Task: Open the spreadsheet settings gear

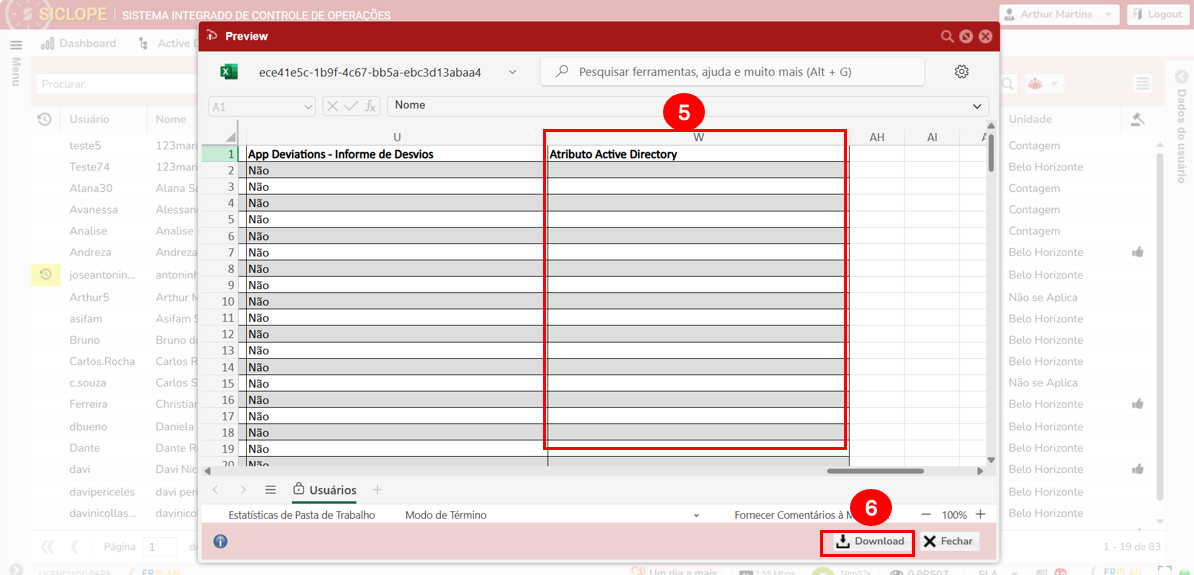Action: [962, 72]
